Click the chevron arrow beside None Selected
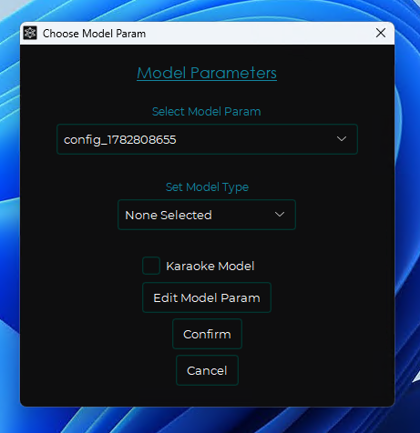 [279, 214]
